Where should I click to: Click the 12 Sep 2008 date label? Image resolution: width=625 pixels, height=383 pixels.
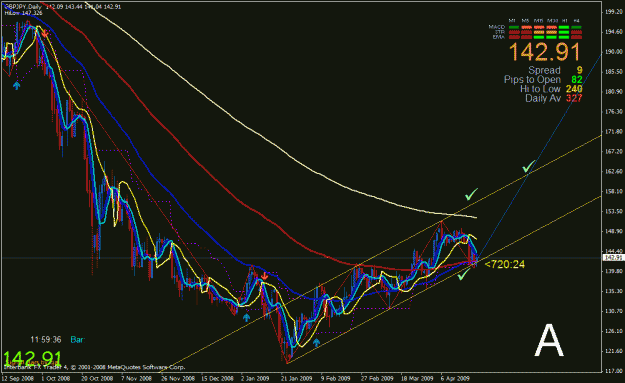pyautogui.click(x=18, y=378)
